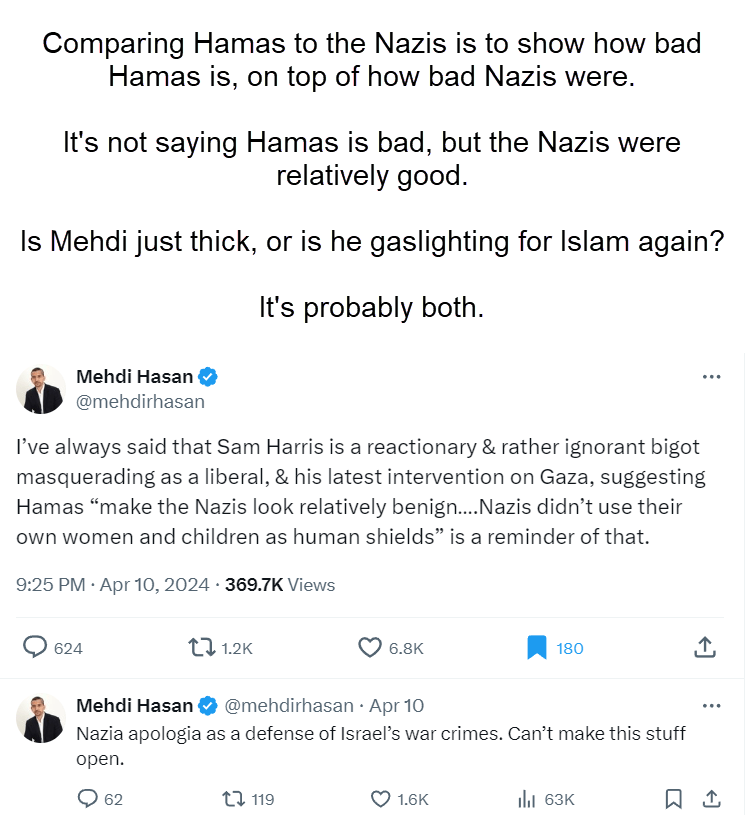Image resolution: width=745 pixels, height=815 pixels.
Task: Click reply icon on main tweet
Action: (36, 647)
